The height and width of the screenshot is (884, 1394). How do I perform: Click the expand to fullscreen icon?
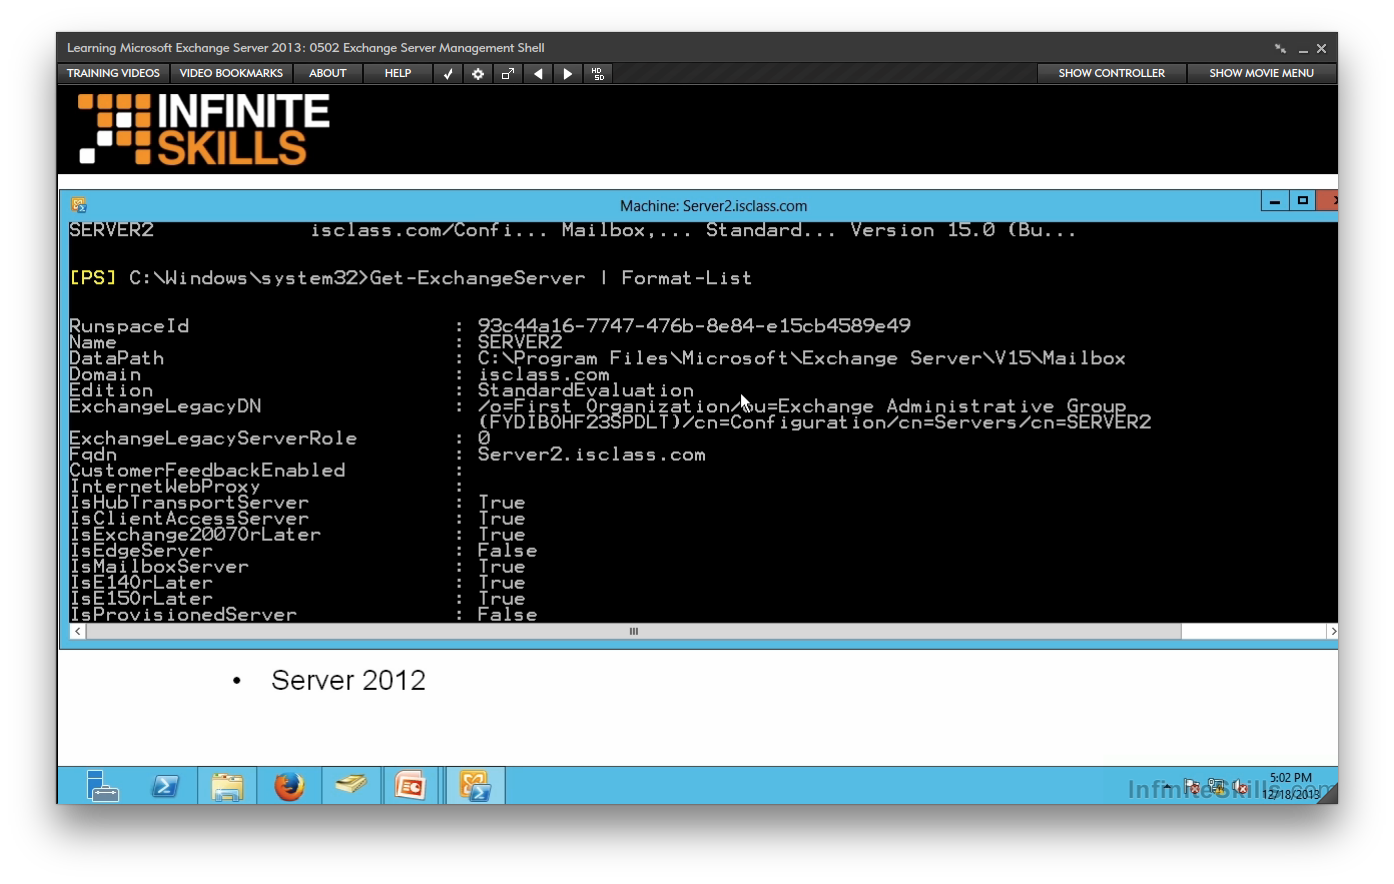pyautogui.click(x=508, y=73)
